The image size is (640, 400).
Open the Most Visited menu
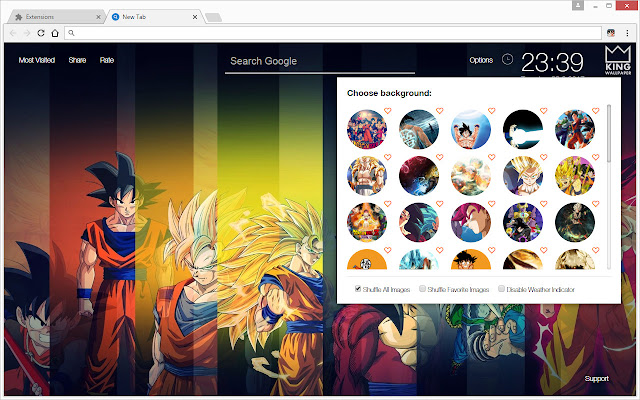click(37, 60)
